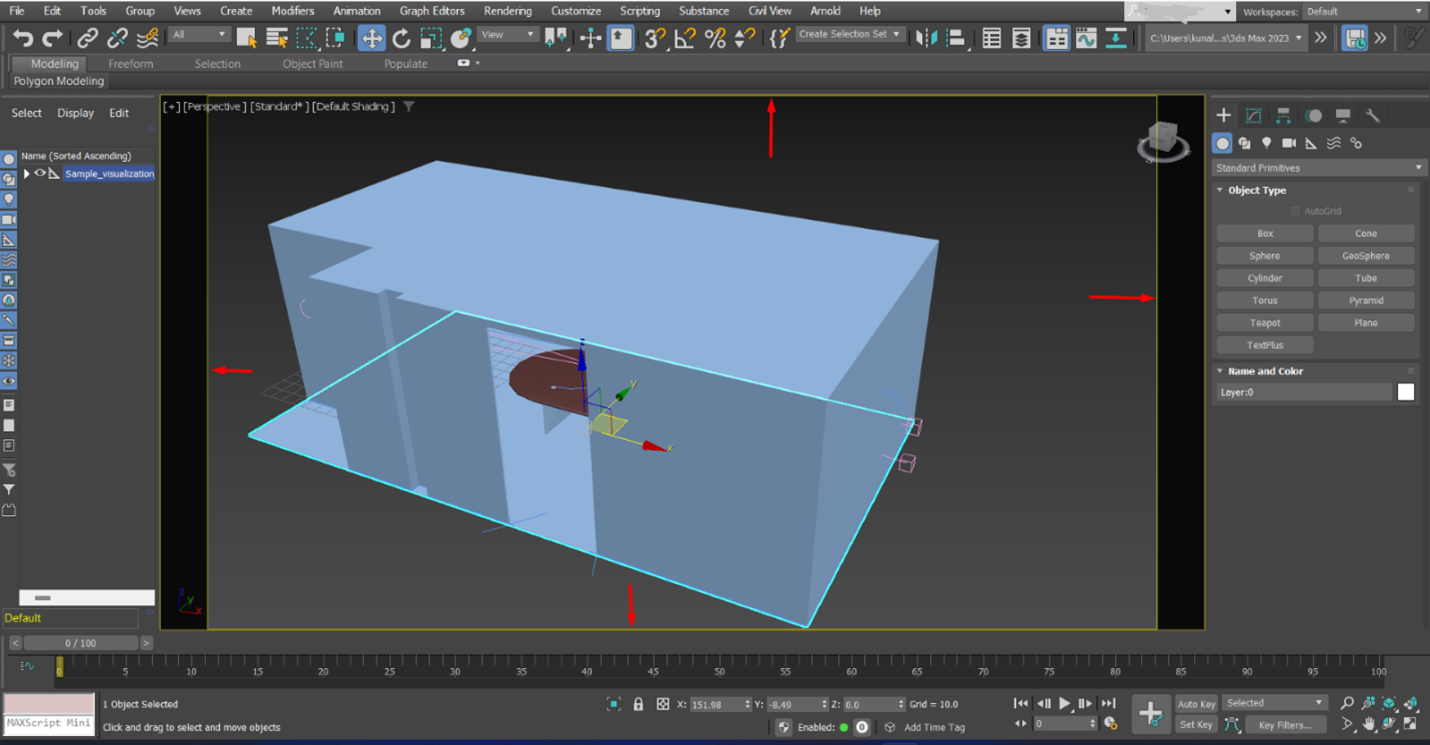Toggle visibility eye of Sample_visualization

(x=40, y=173)
